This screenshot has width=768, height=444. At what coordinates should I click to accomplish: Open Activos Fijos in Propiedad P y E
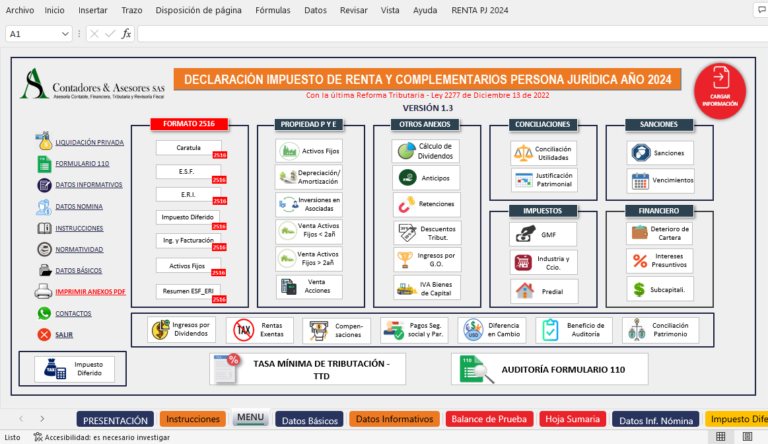pyautogui.click(x=309, y=151)
